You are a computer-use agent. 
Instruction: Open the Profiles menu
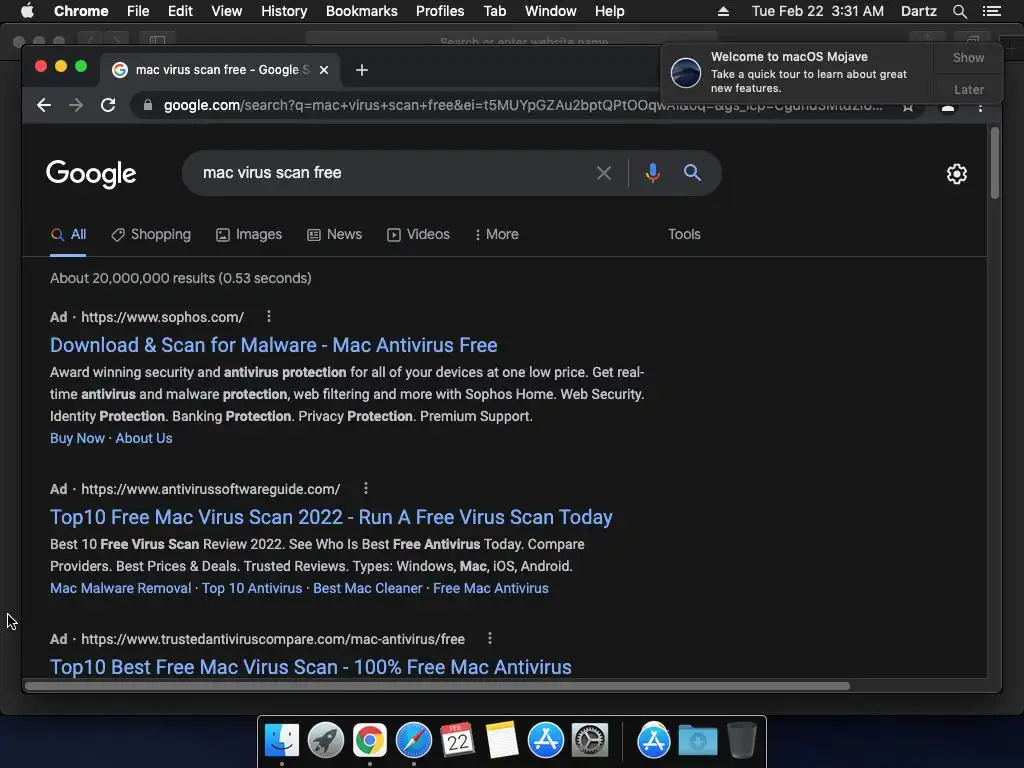(x=440, y=11)
